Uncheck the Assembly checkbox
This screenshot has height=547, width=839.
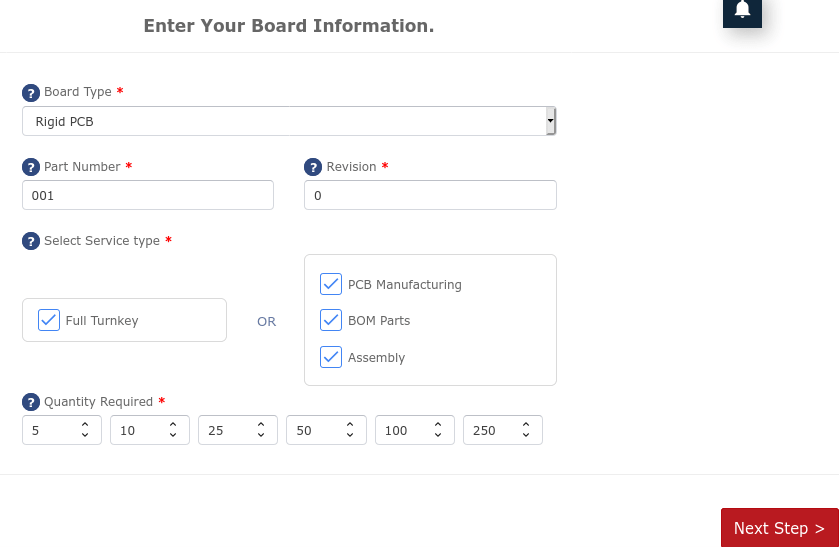click(331, 357)
